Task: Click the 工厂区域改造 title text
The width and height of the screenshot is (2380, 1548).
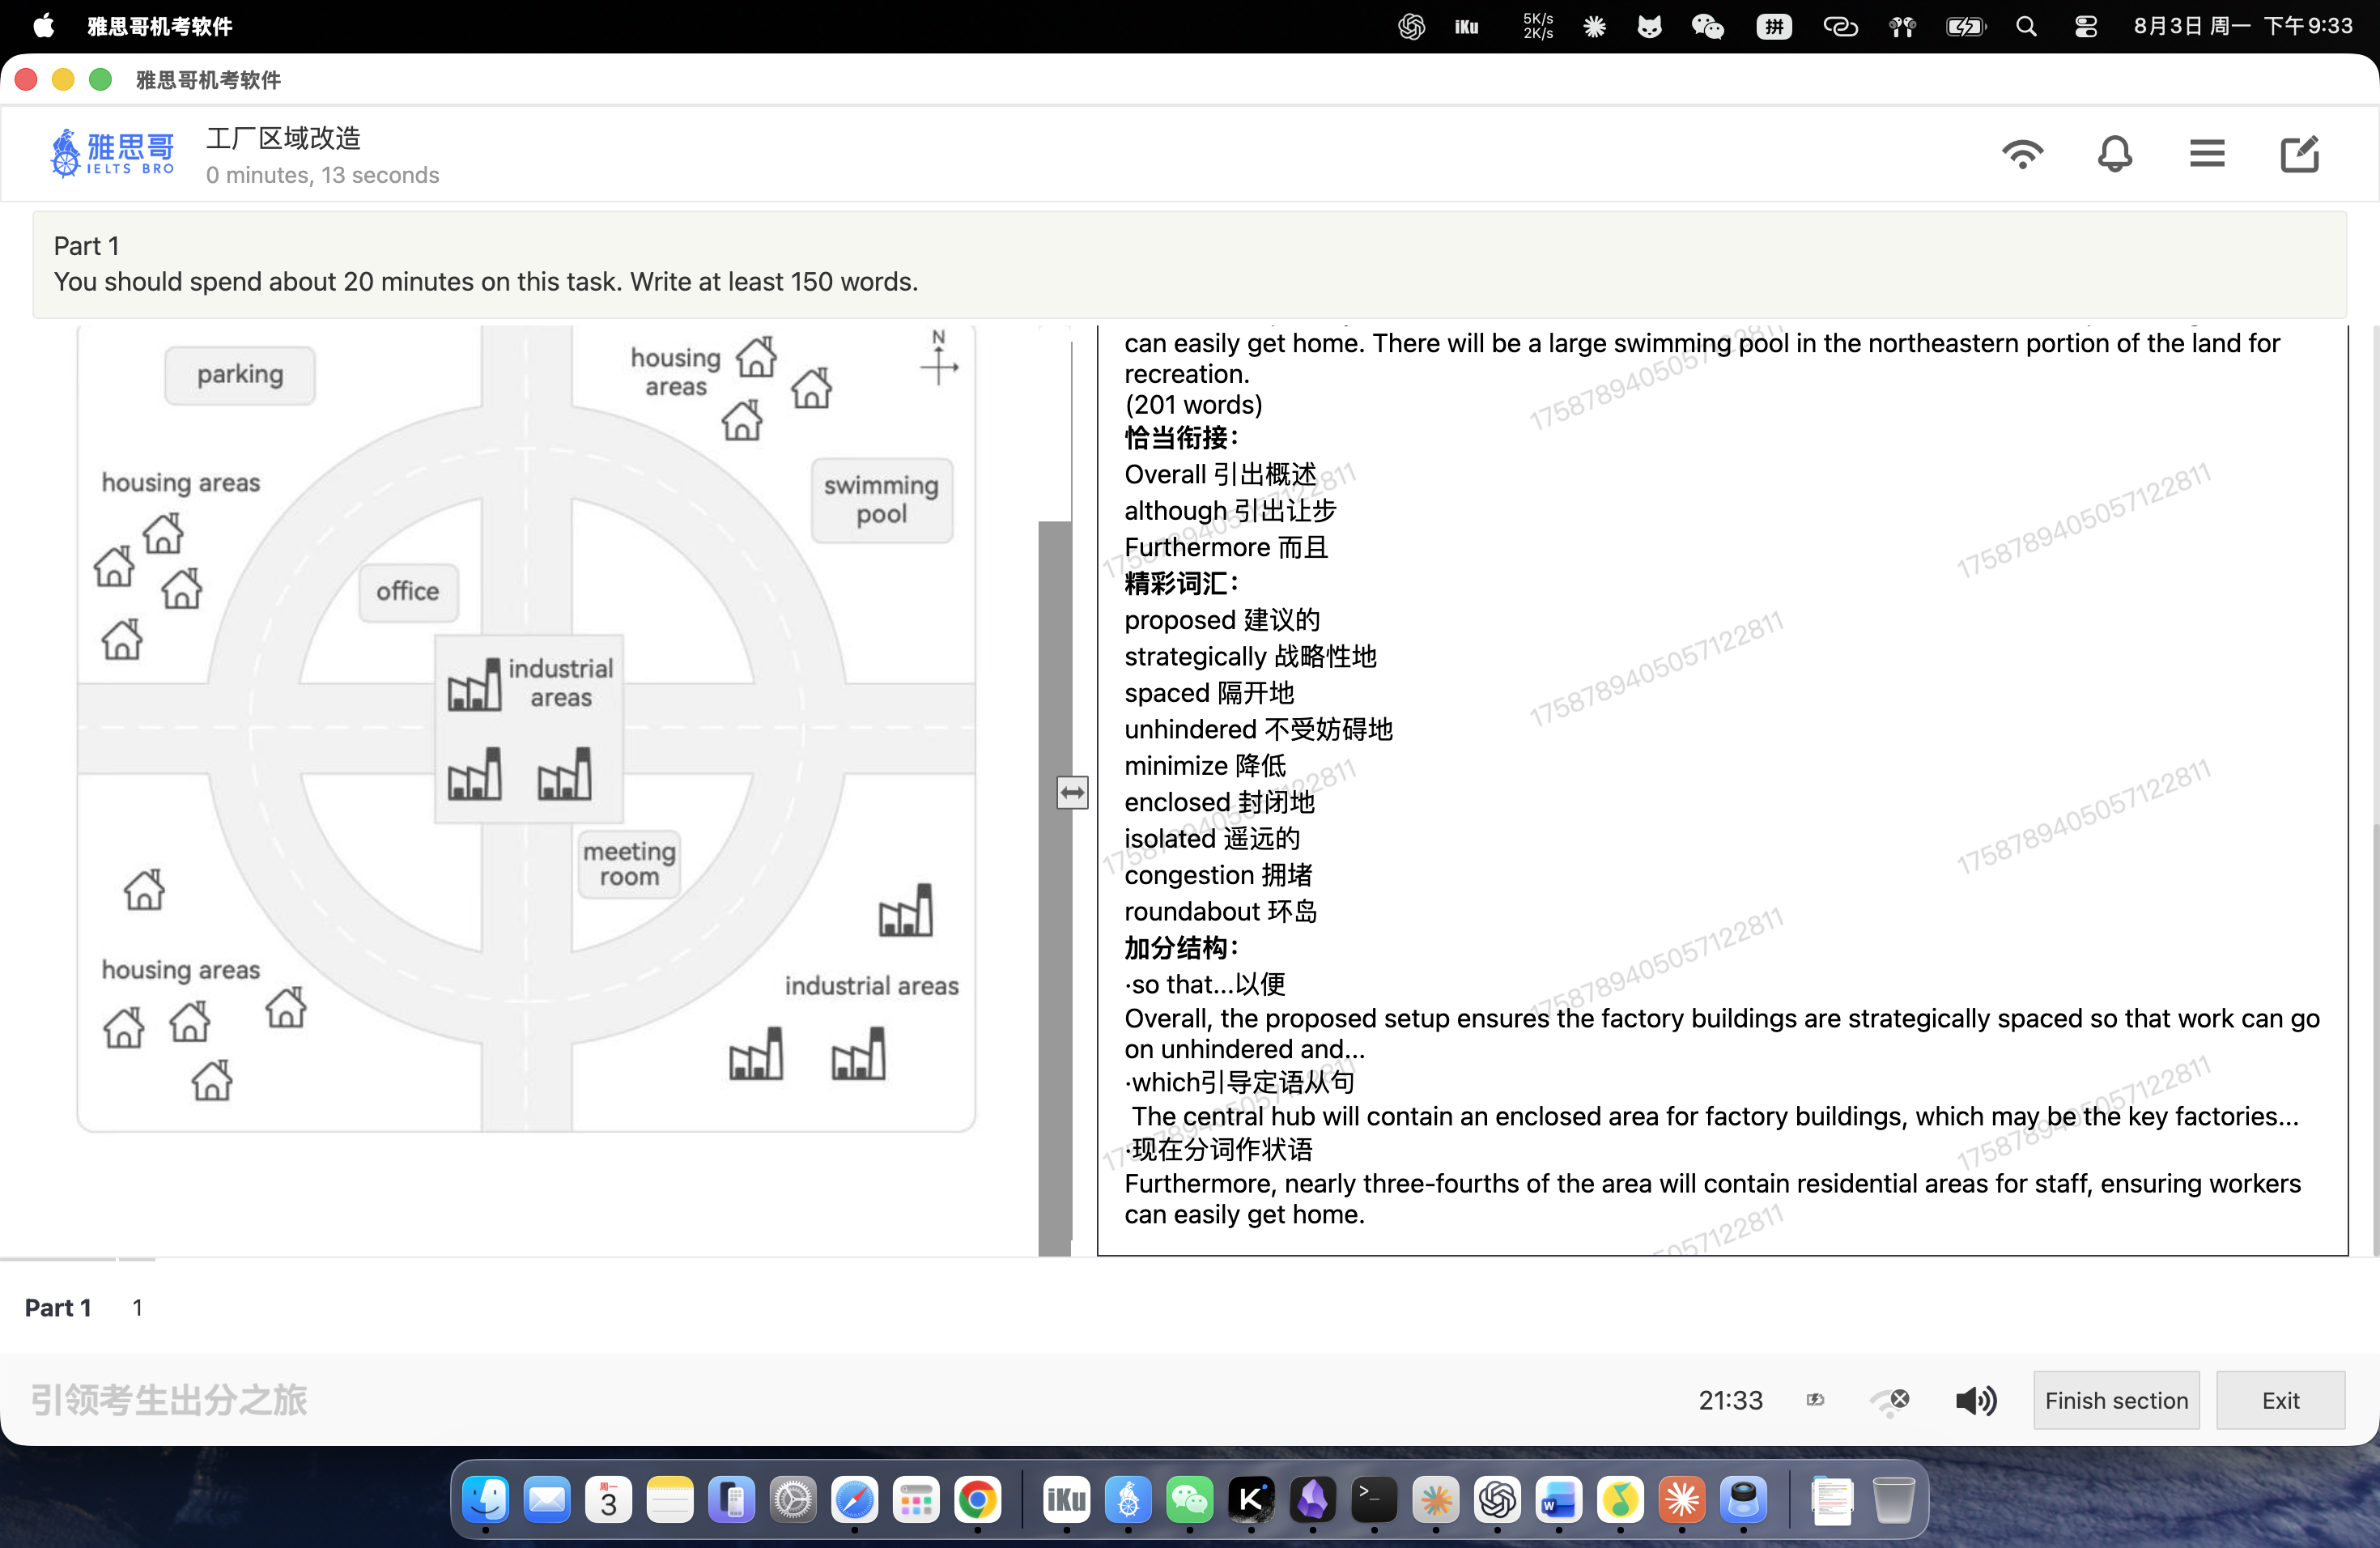Action: tap(283, 138)
